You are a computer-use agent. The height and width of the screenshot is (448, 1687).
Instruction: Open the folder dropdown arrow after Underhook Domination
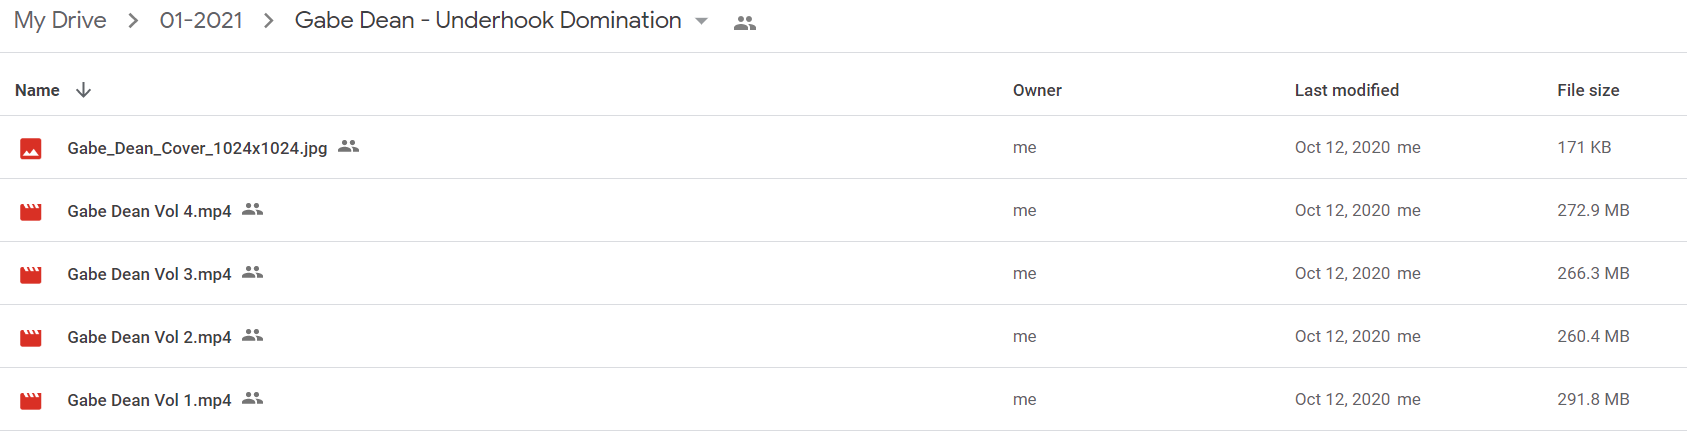(701, 21)
